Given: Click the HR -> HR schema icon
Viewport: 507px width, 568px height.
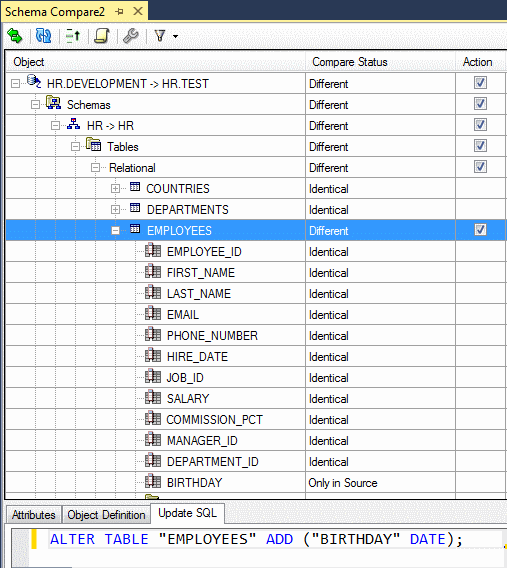Looking at the screenshot, I should point(74,124).
